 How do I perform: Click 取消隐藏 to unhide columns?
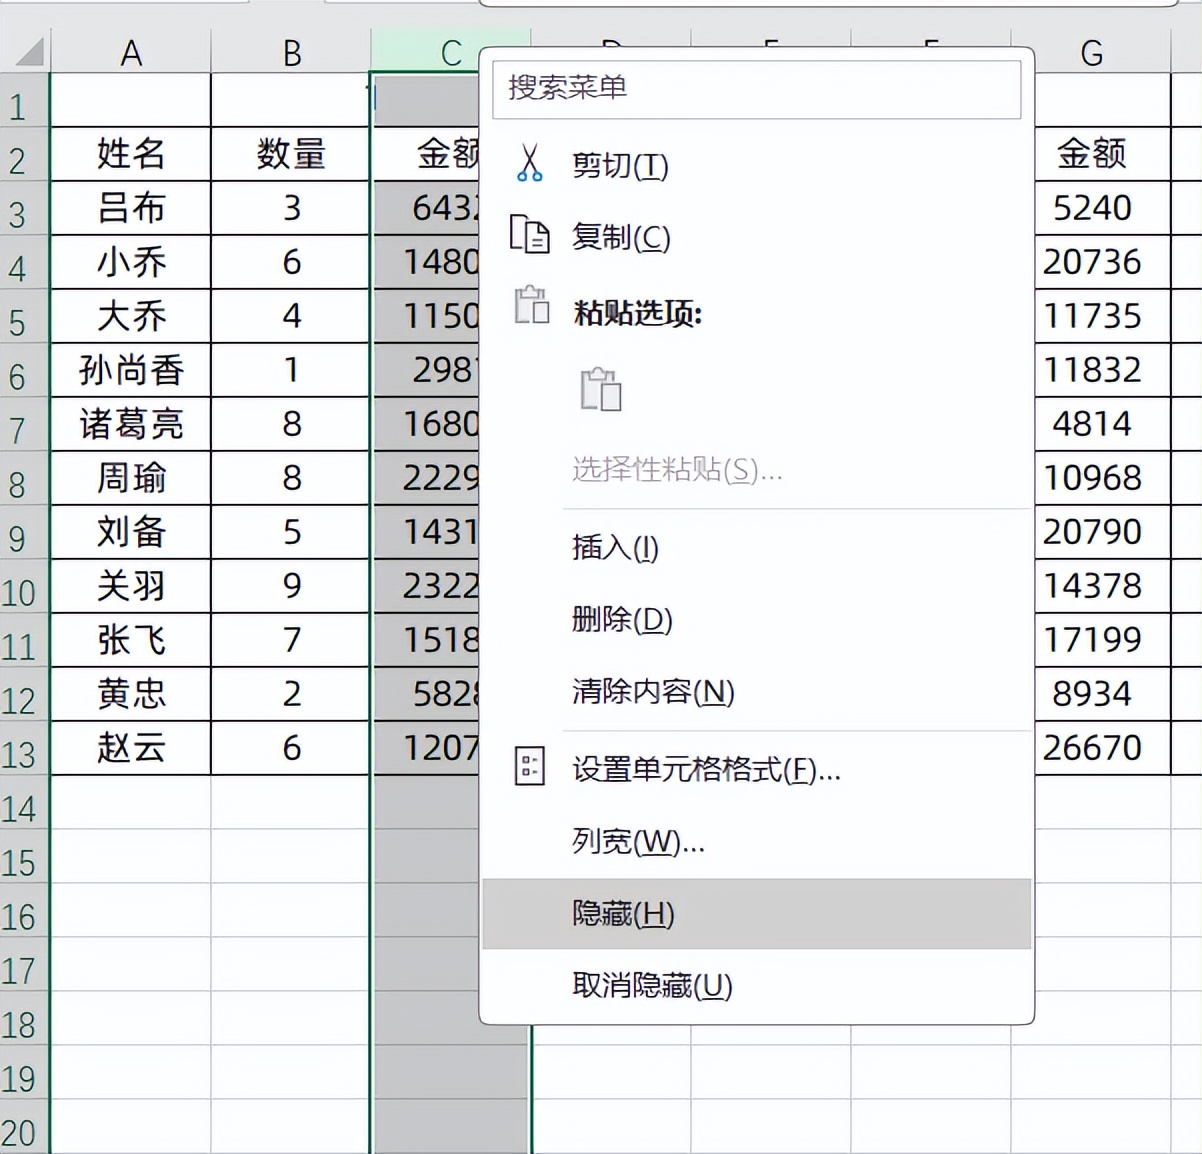pyautogui.click(x=650, y=986)
